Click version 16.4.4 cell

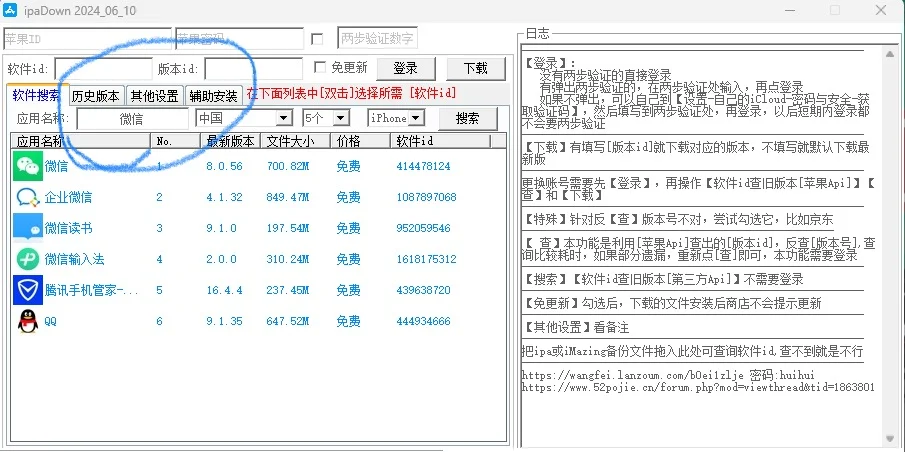224,290
